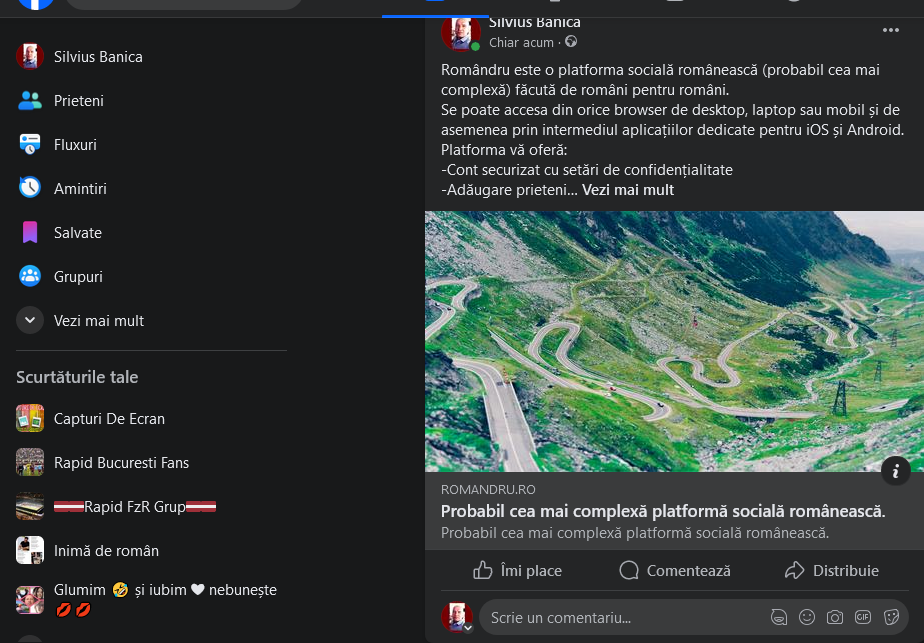This screenshot has height=643, width=924.
Task: Open Salvate bookmark icon
Action: click(x=30, y=233)
